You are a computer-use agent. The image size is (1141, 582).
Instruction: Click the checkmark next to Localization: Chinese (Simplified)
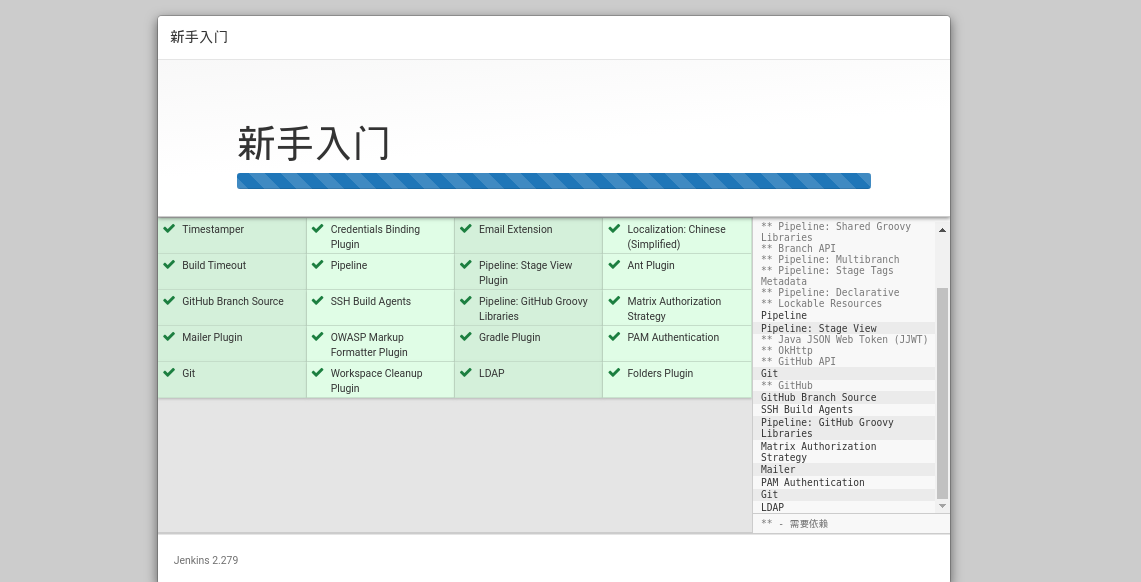pyautogui.click(x=614, y=228)
